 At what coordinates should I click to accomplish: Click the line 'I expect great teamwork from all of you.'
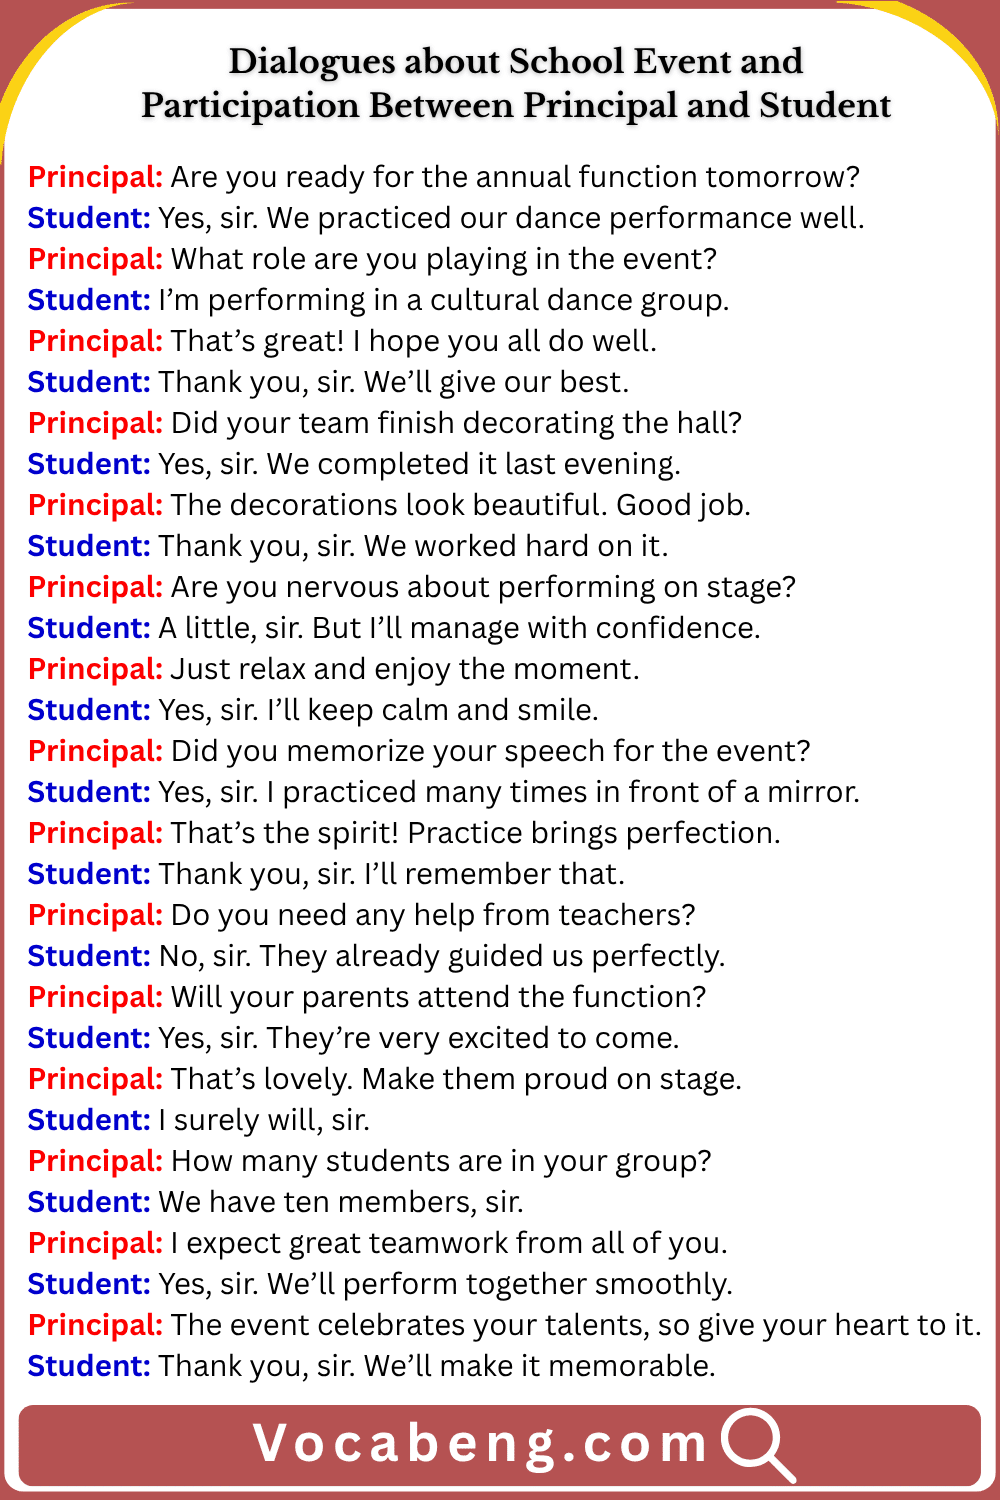tap(449, 1244)
